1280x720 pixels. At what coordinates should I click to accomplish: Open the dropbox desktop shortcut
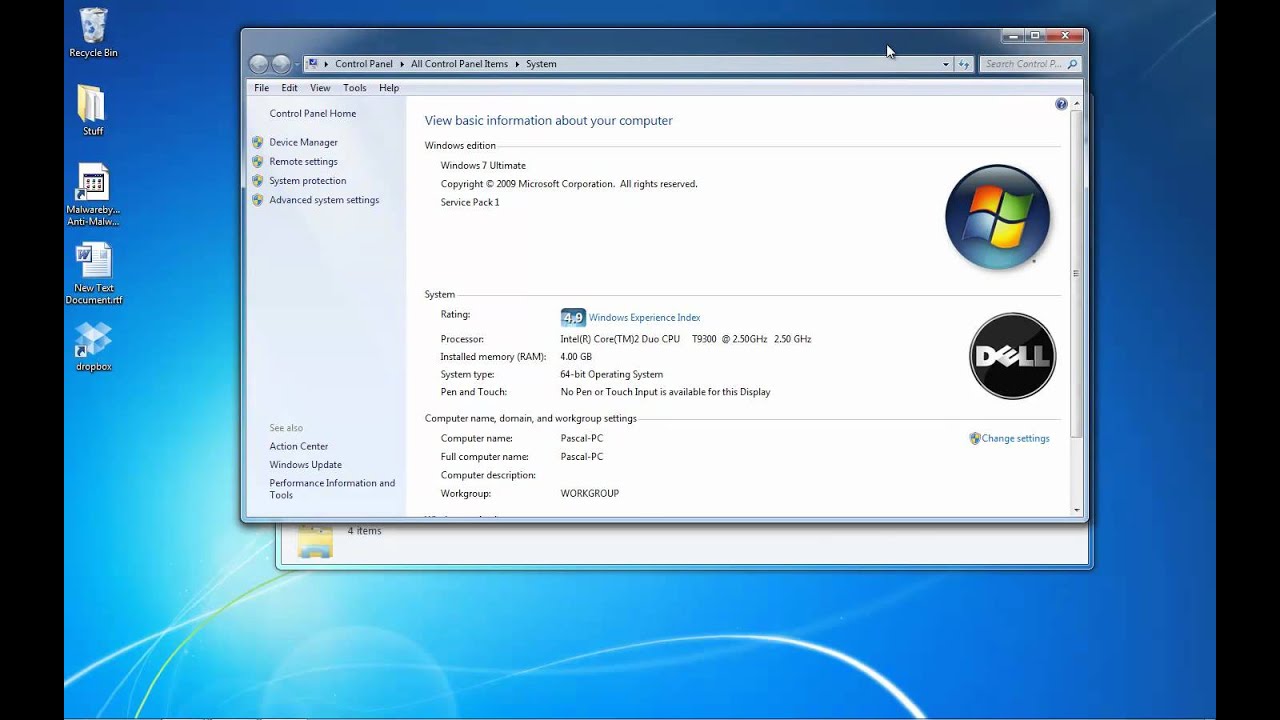click(x=93, y=346)
